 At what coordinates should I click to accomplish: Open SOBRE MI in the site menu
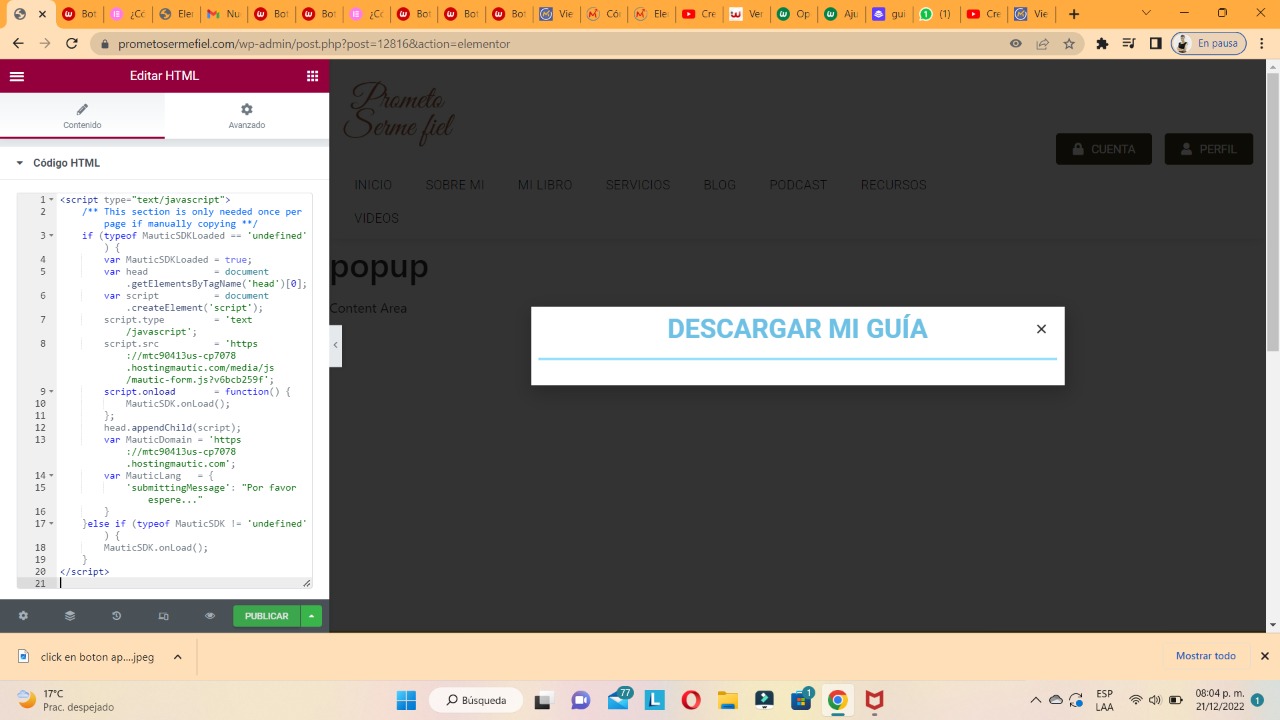pyautogui.click(x=455, y=185)
